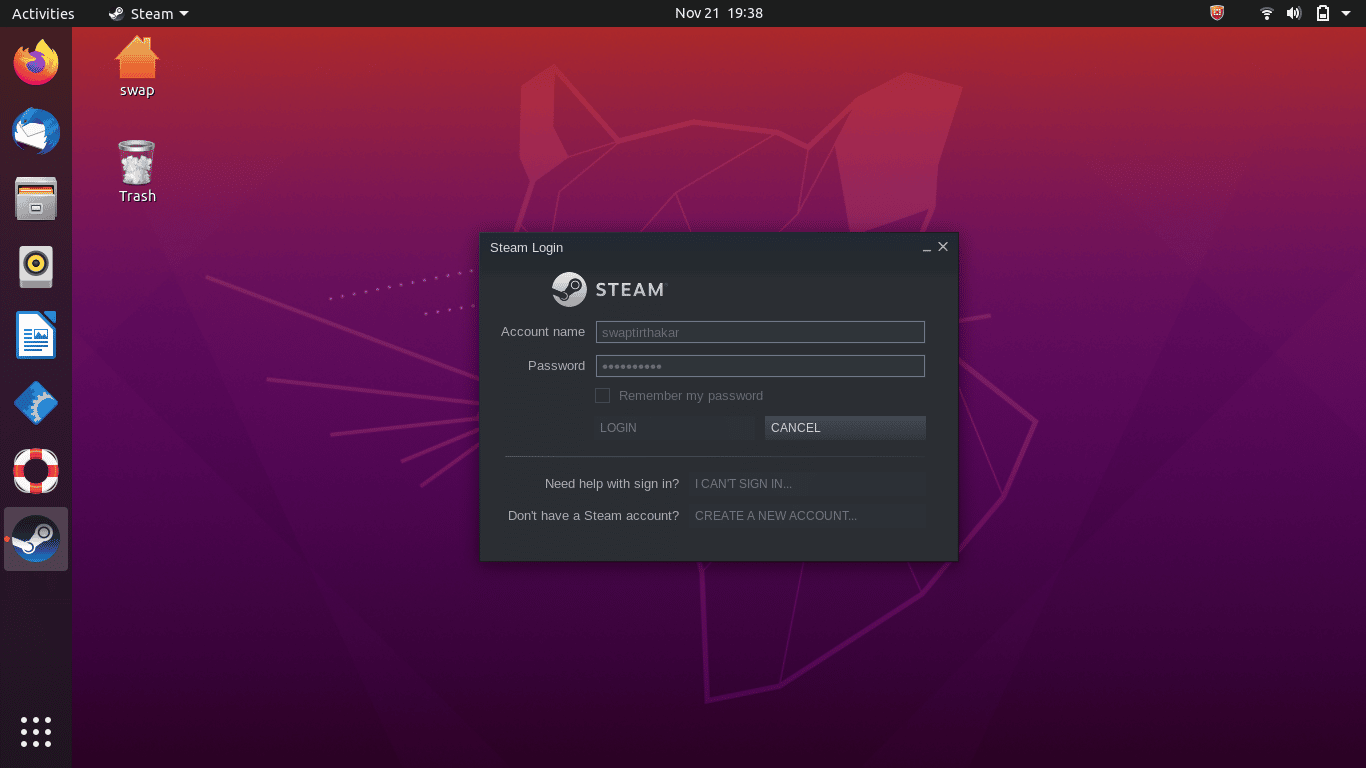The width and height of the screenshot is (1366, 768).
Task: Click 'Don't have a Steam account?' text
Action: (593, 516)
